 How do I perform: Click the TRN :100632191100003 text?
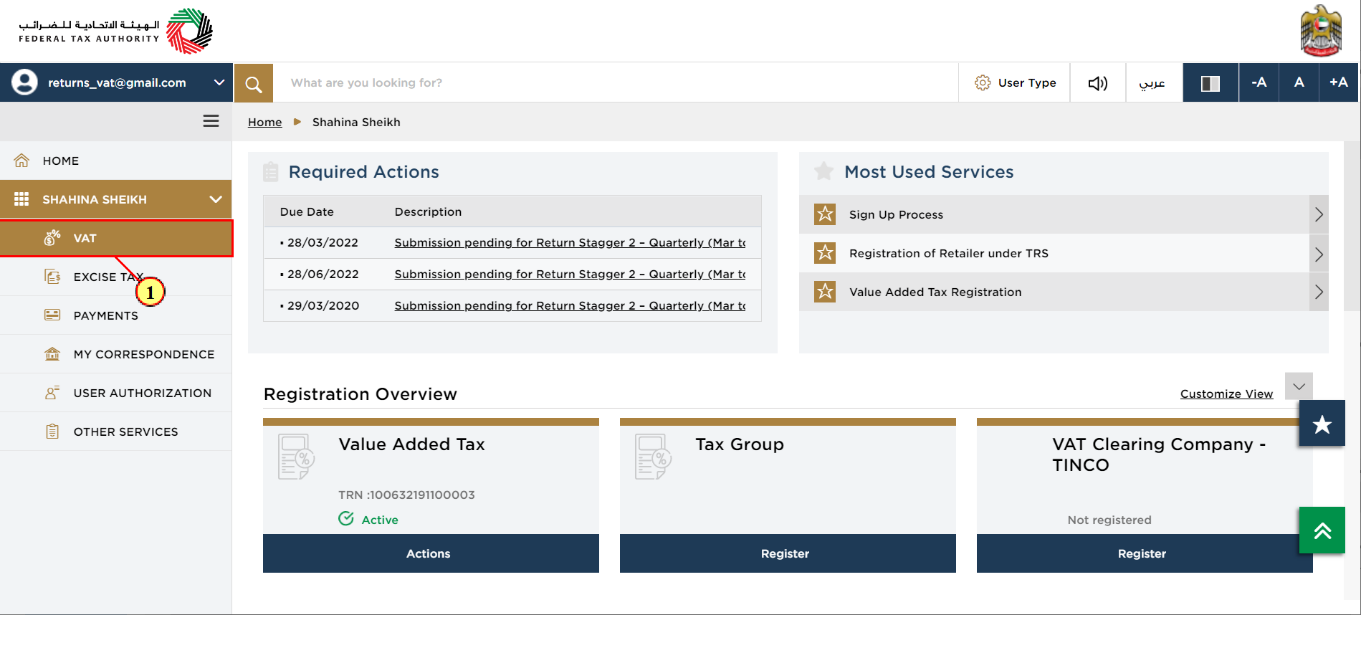(x=407, y=495)
